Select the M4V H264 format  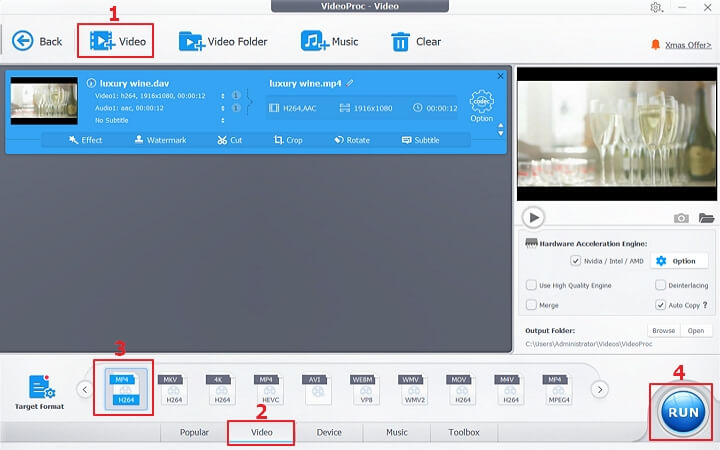(x=510, y=389)
